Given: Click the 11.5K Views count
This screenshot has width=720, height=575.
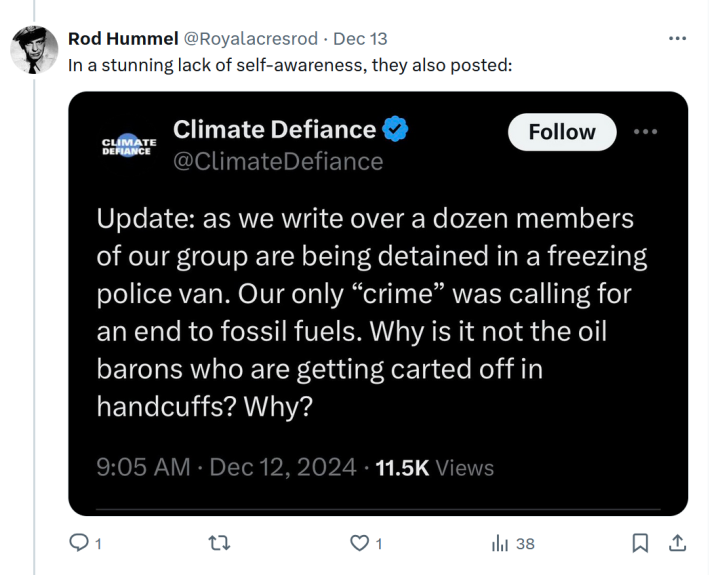Looking at the screenshot, I should pos(434,467).
